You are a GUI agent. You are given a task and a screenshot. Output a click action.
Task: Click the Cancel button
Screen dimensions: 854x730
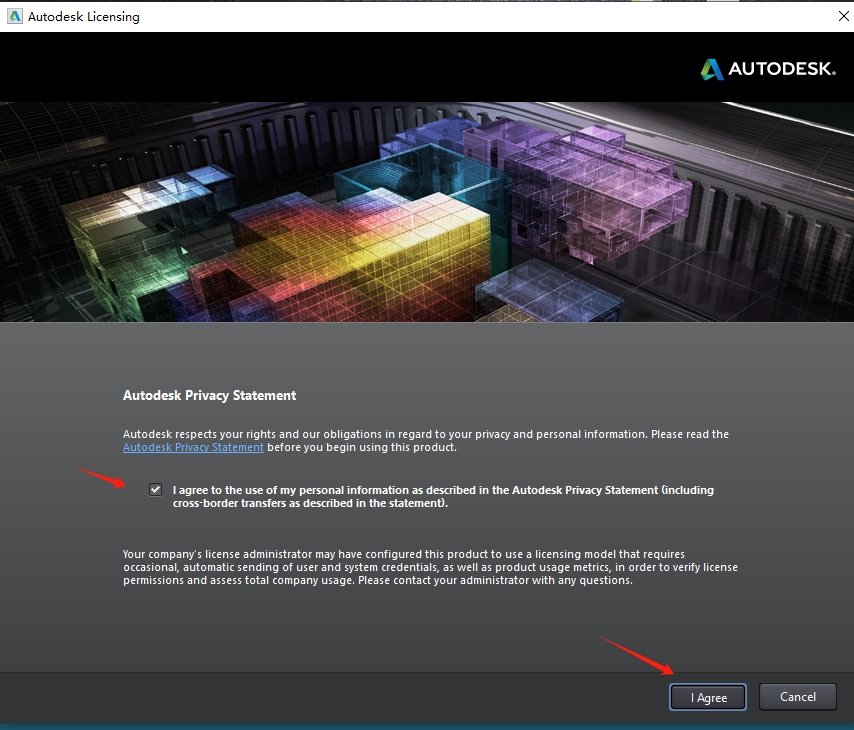point(797,697)
